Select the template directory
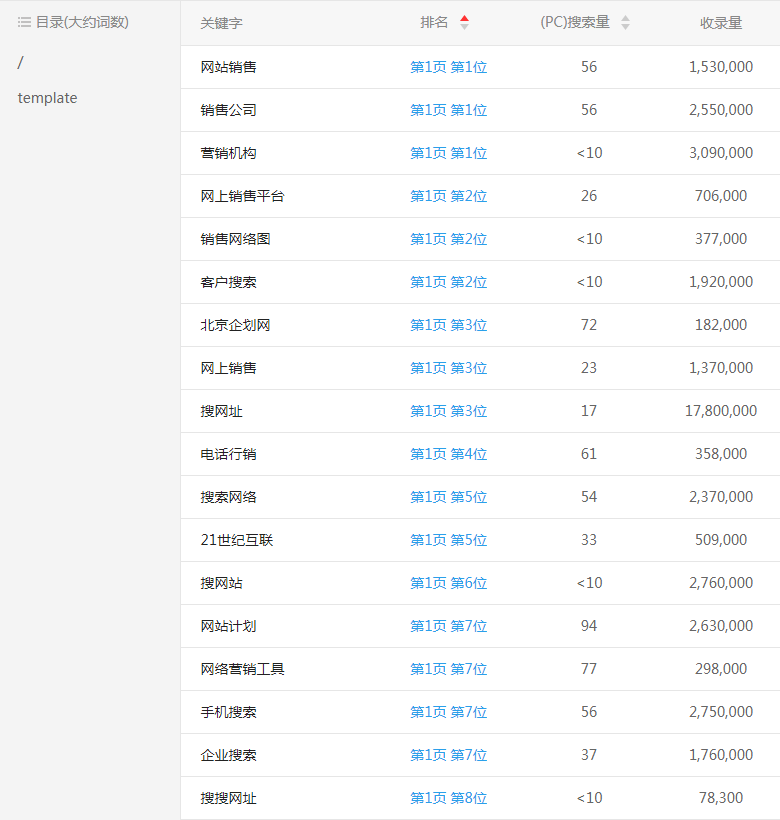780x820 pixels. click(x=47, y=98)
